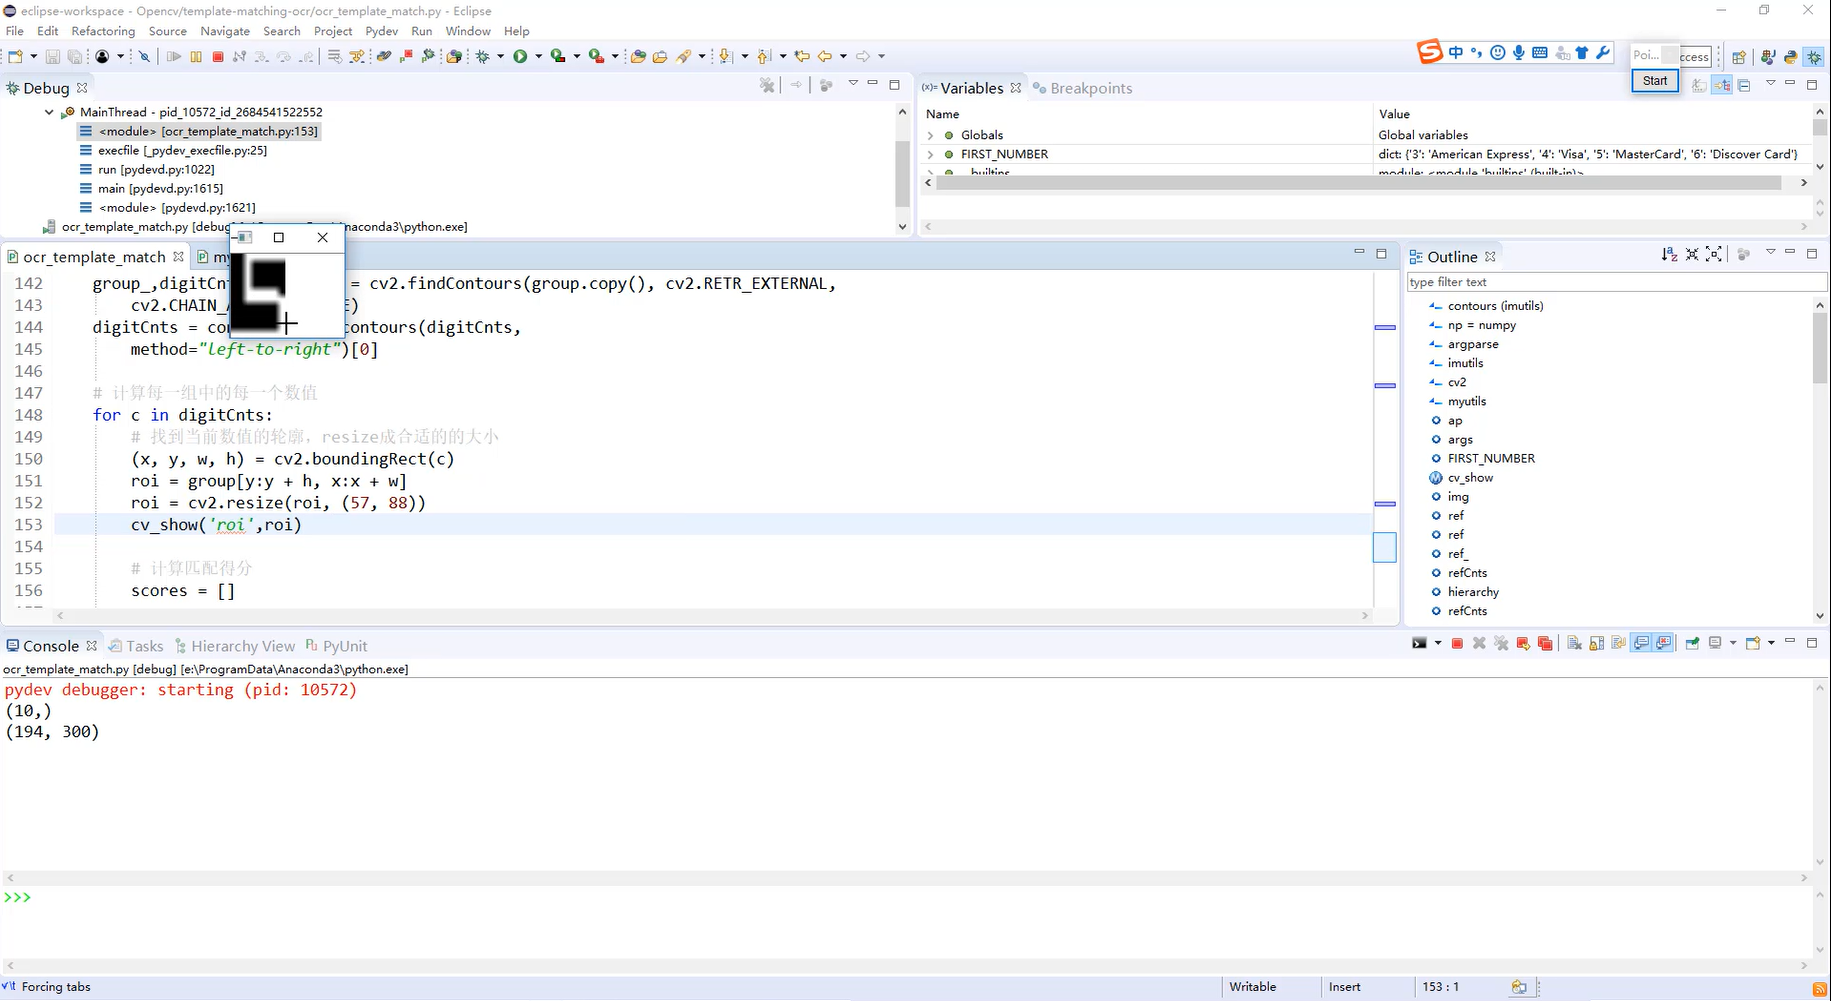Click the Debug bug toolbar icon

click(483, 56)
